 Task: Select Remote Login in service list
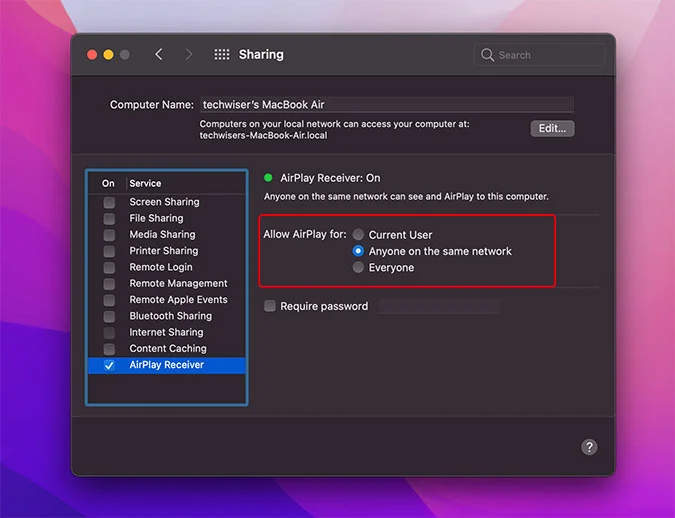coord(160,267)
